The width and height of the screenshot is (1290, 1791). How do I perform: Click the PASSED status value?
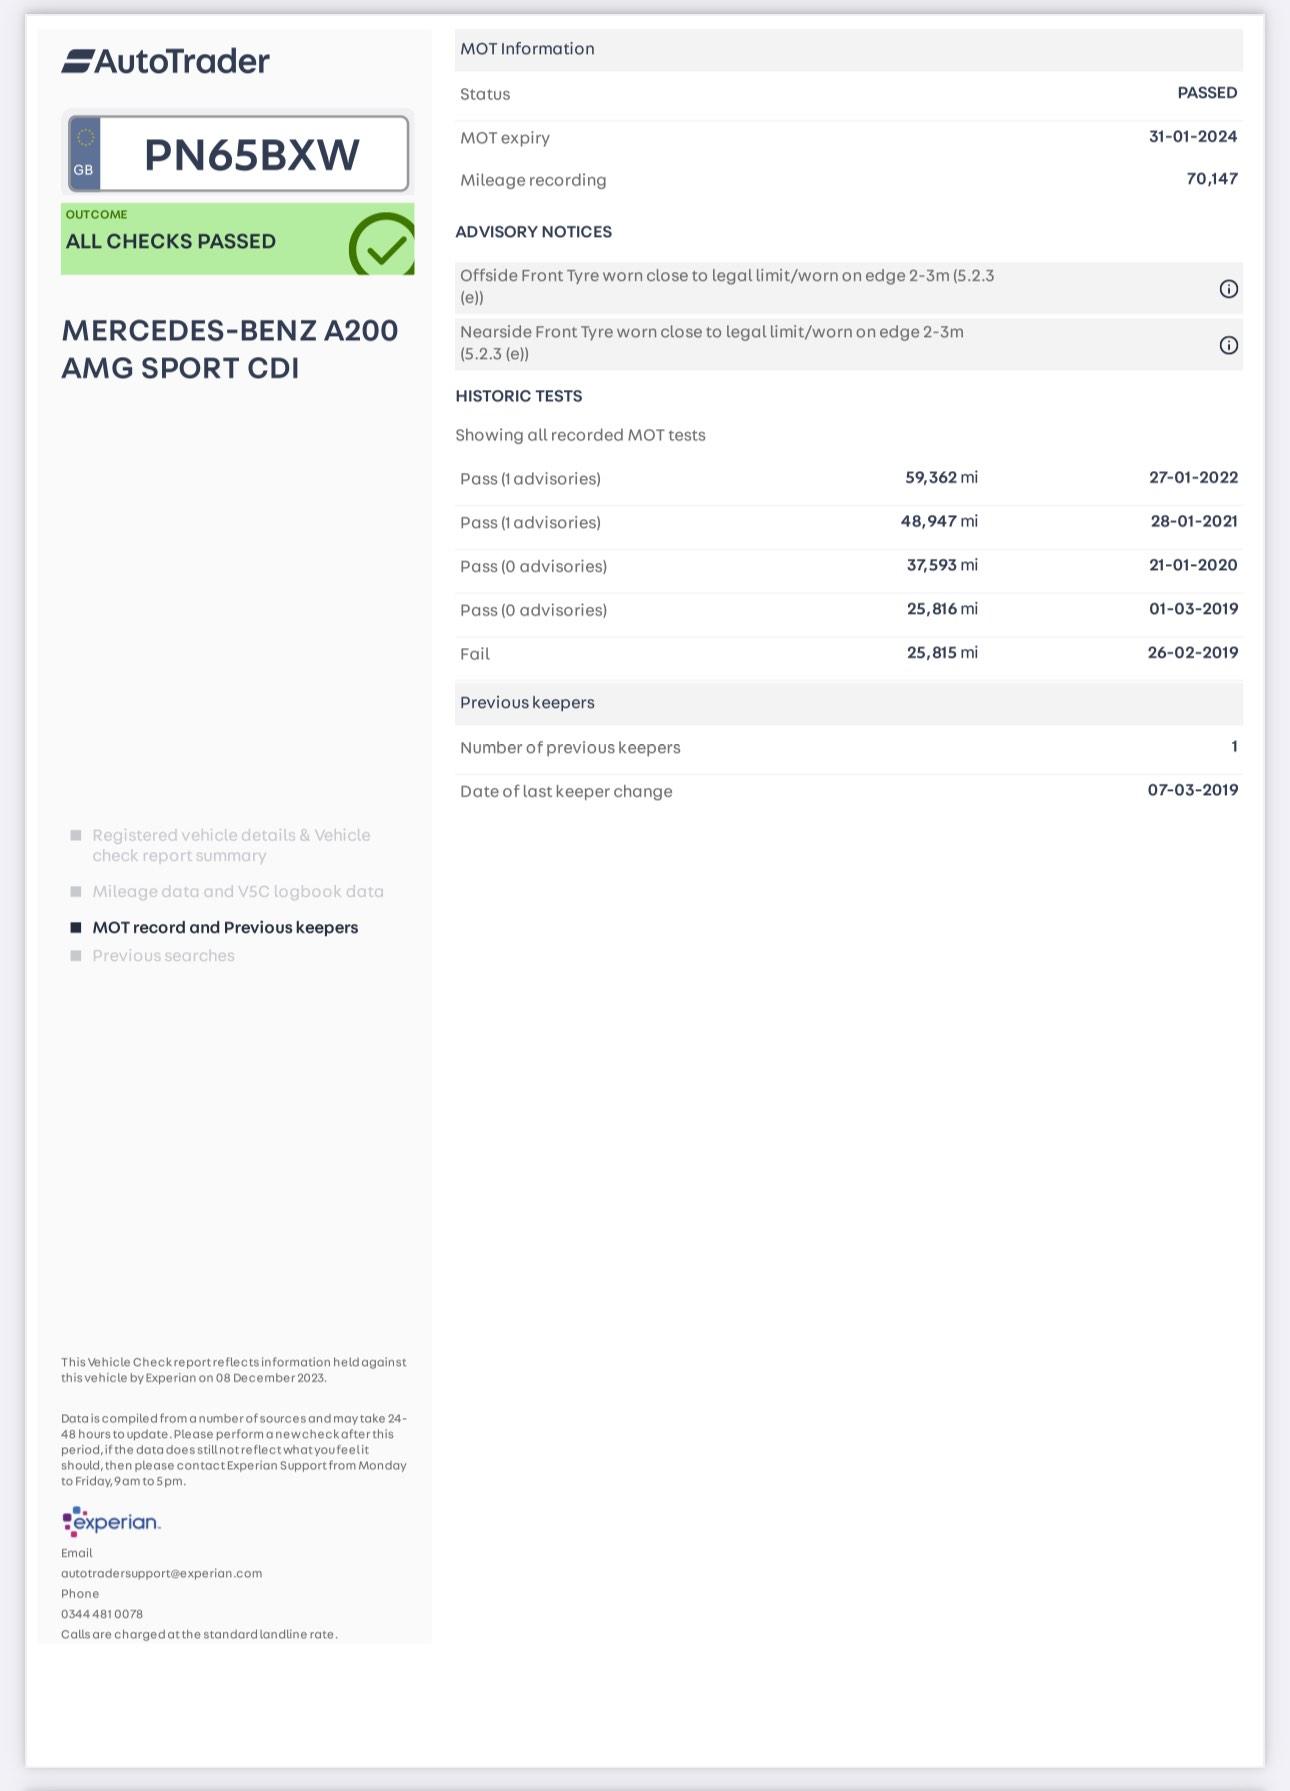1207,93
